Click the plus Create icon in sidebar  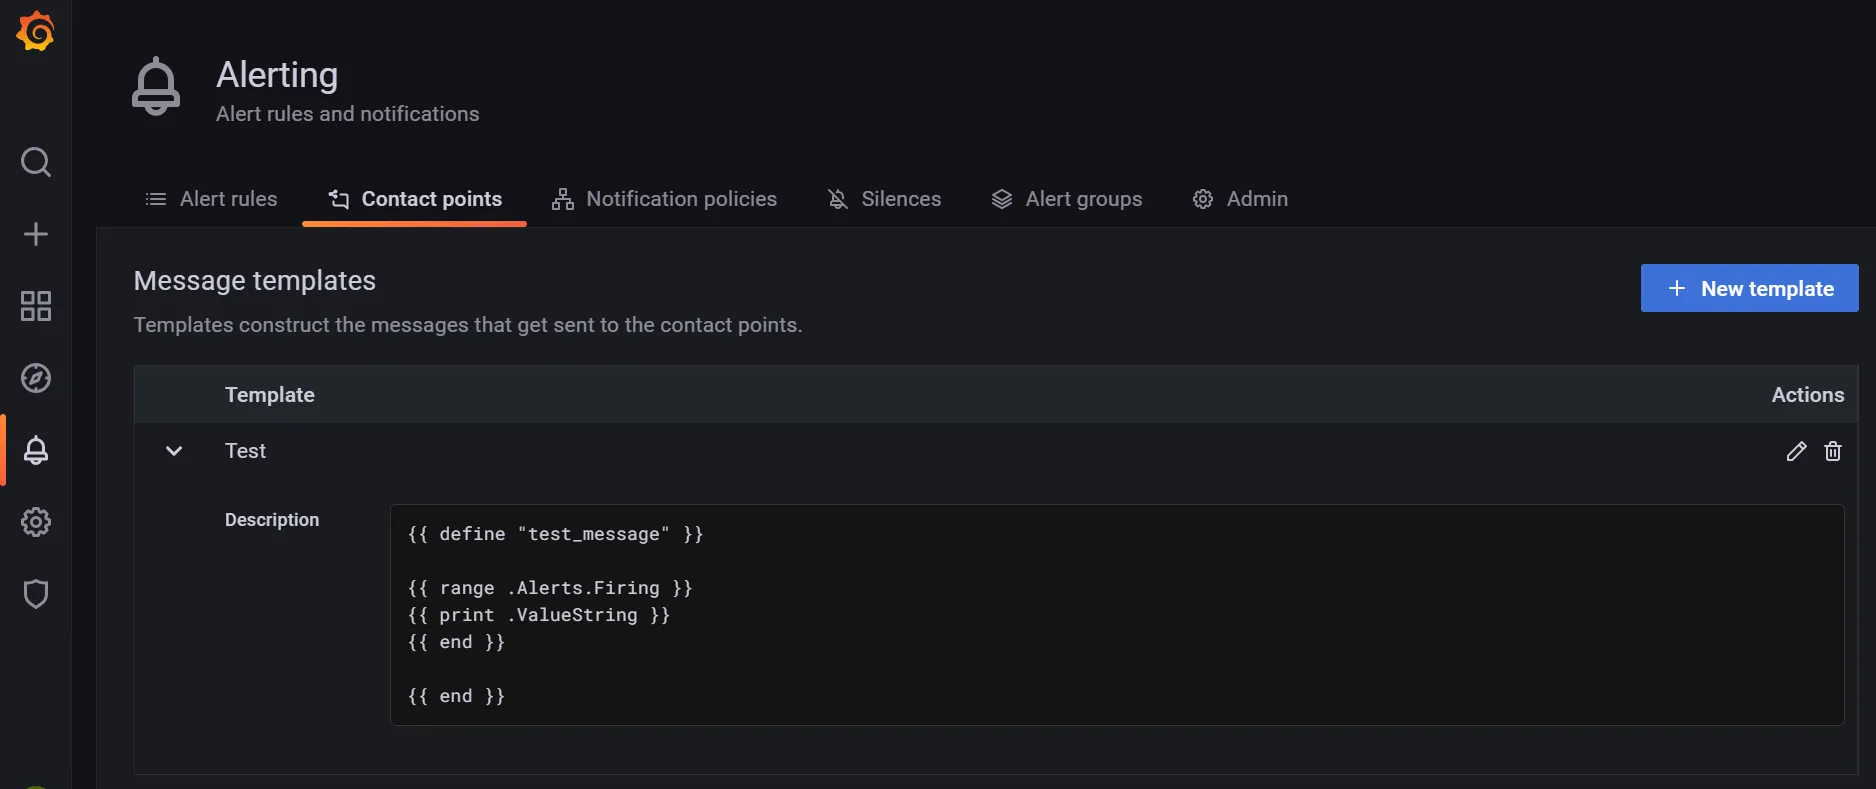(x=36, y=234)
